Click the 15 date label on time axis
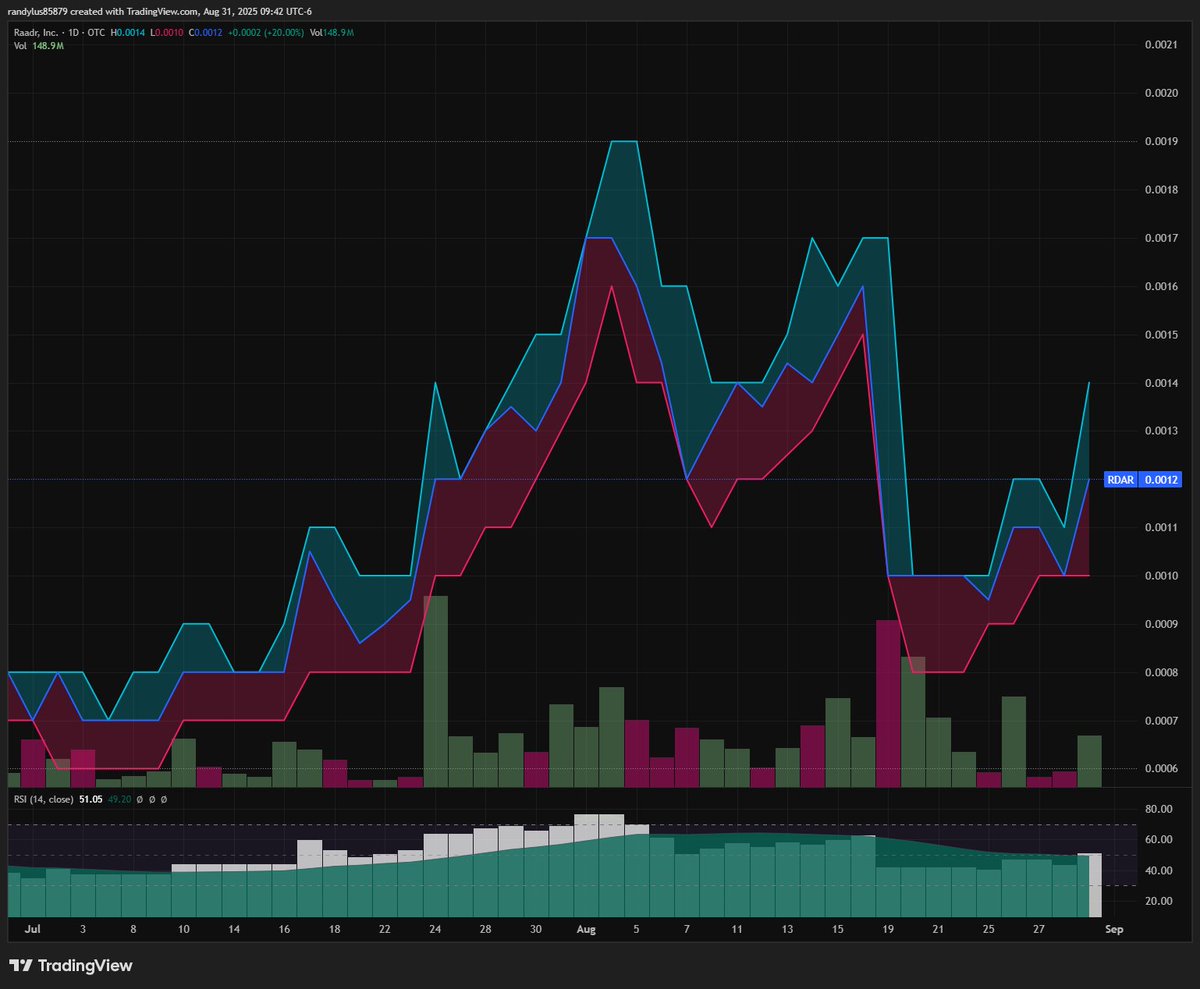The height and width of the screenshot is (989, 1200). tap(838, 930)
